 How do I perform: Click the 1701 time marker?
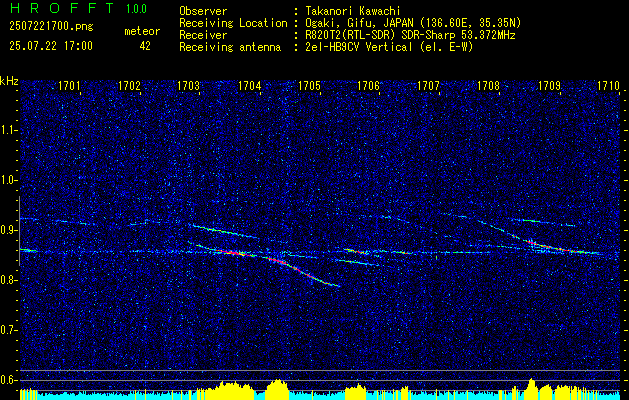coord(69,86)
